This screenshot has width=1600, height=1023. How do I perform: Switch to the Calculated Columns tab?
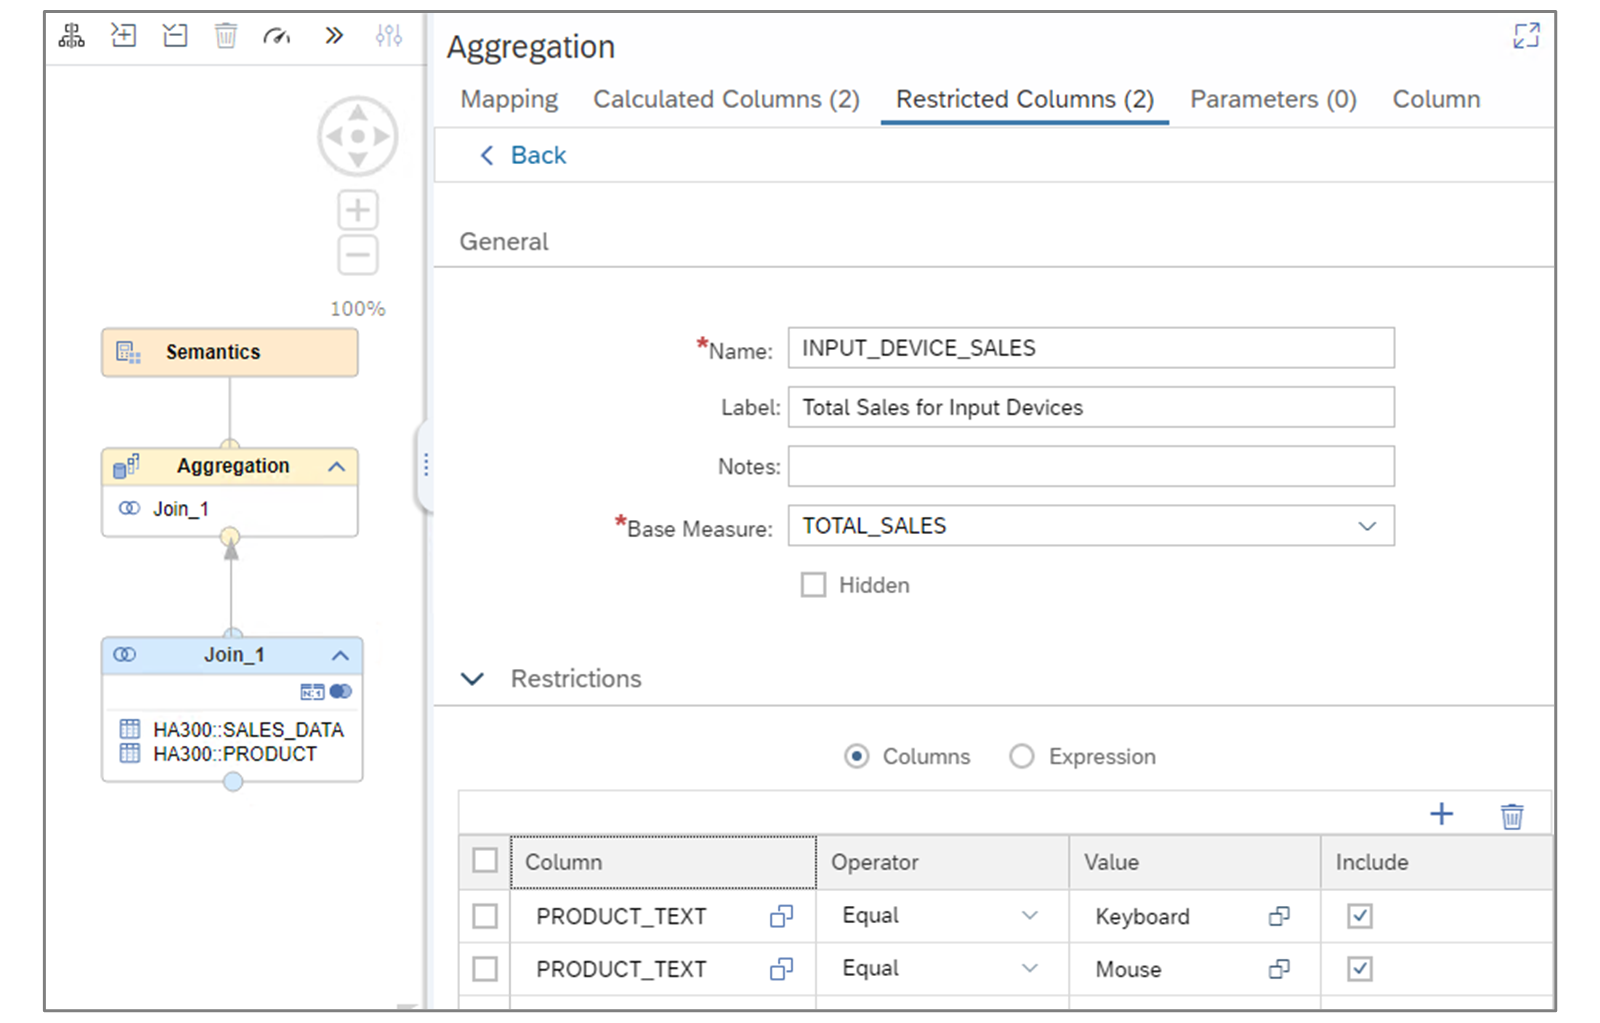(x=726, y=100)
